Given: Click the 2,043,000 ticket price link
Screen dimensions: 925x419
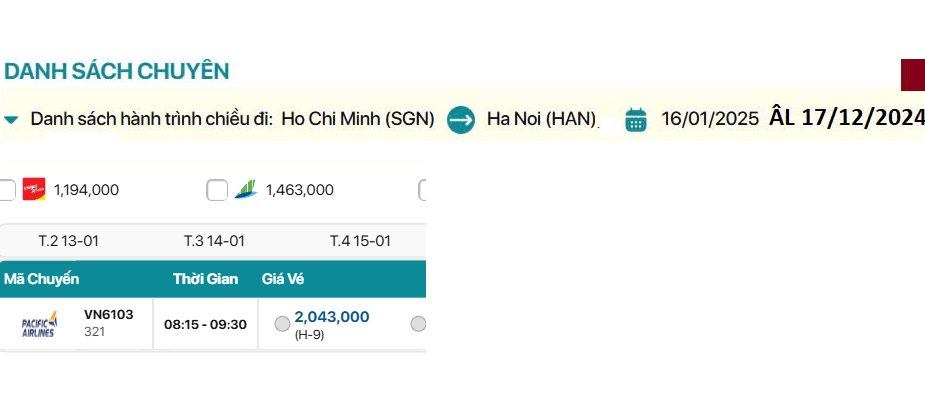Looking at the screenshot, I should (x=331, y=317).
